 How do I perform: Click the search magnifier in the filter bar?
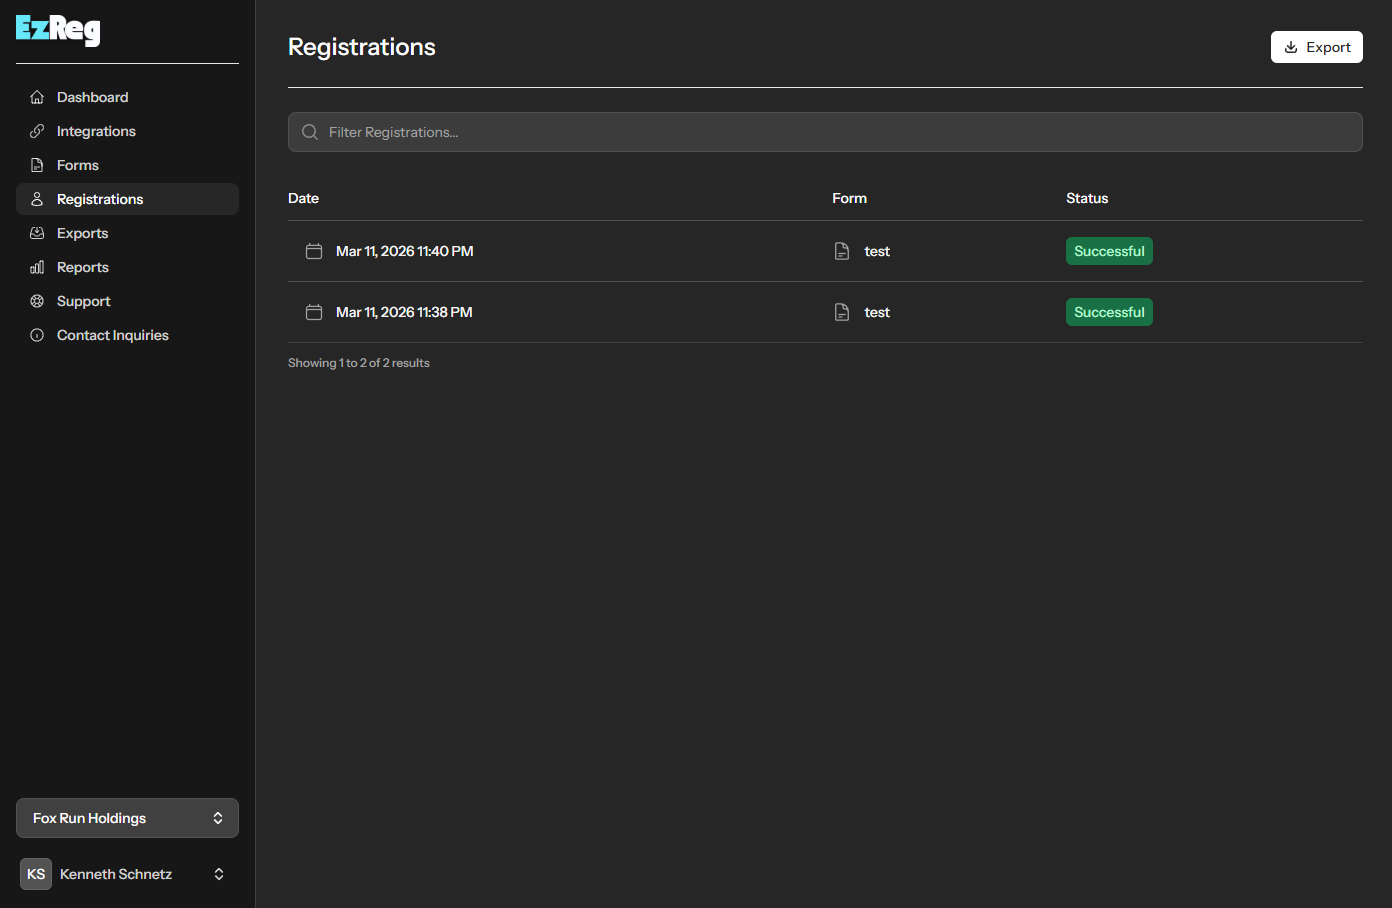310,131
